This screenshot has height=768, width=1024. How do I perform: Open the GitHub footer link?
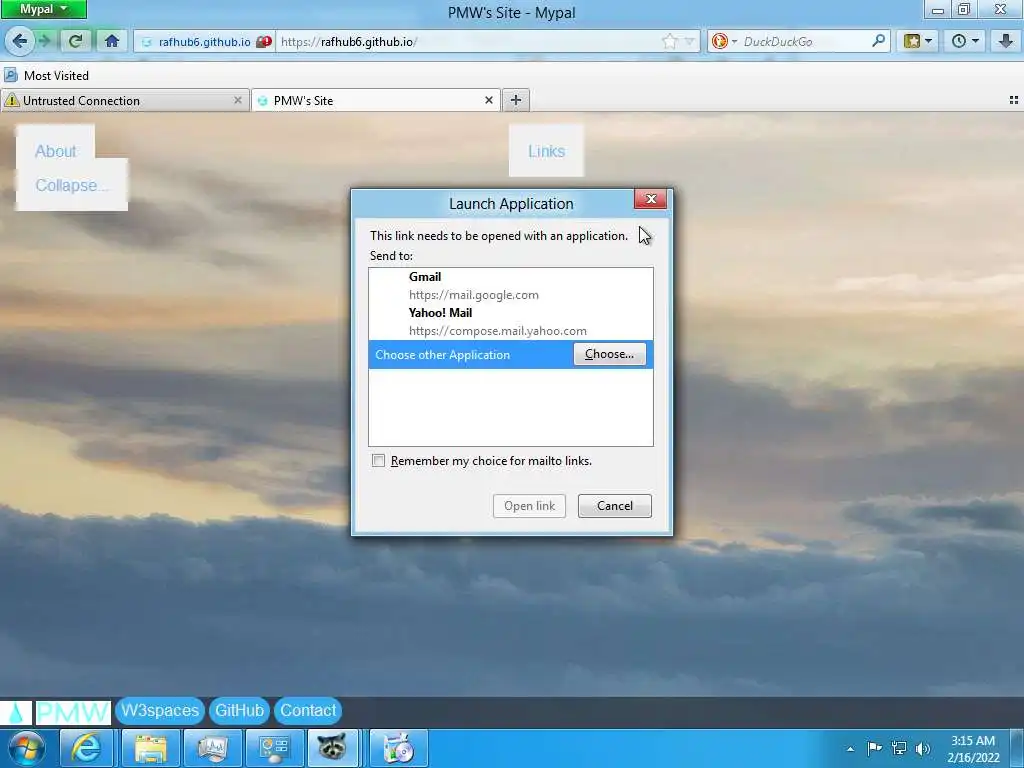[x=239, y=711]
